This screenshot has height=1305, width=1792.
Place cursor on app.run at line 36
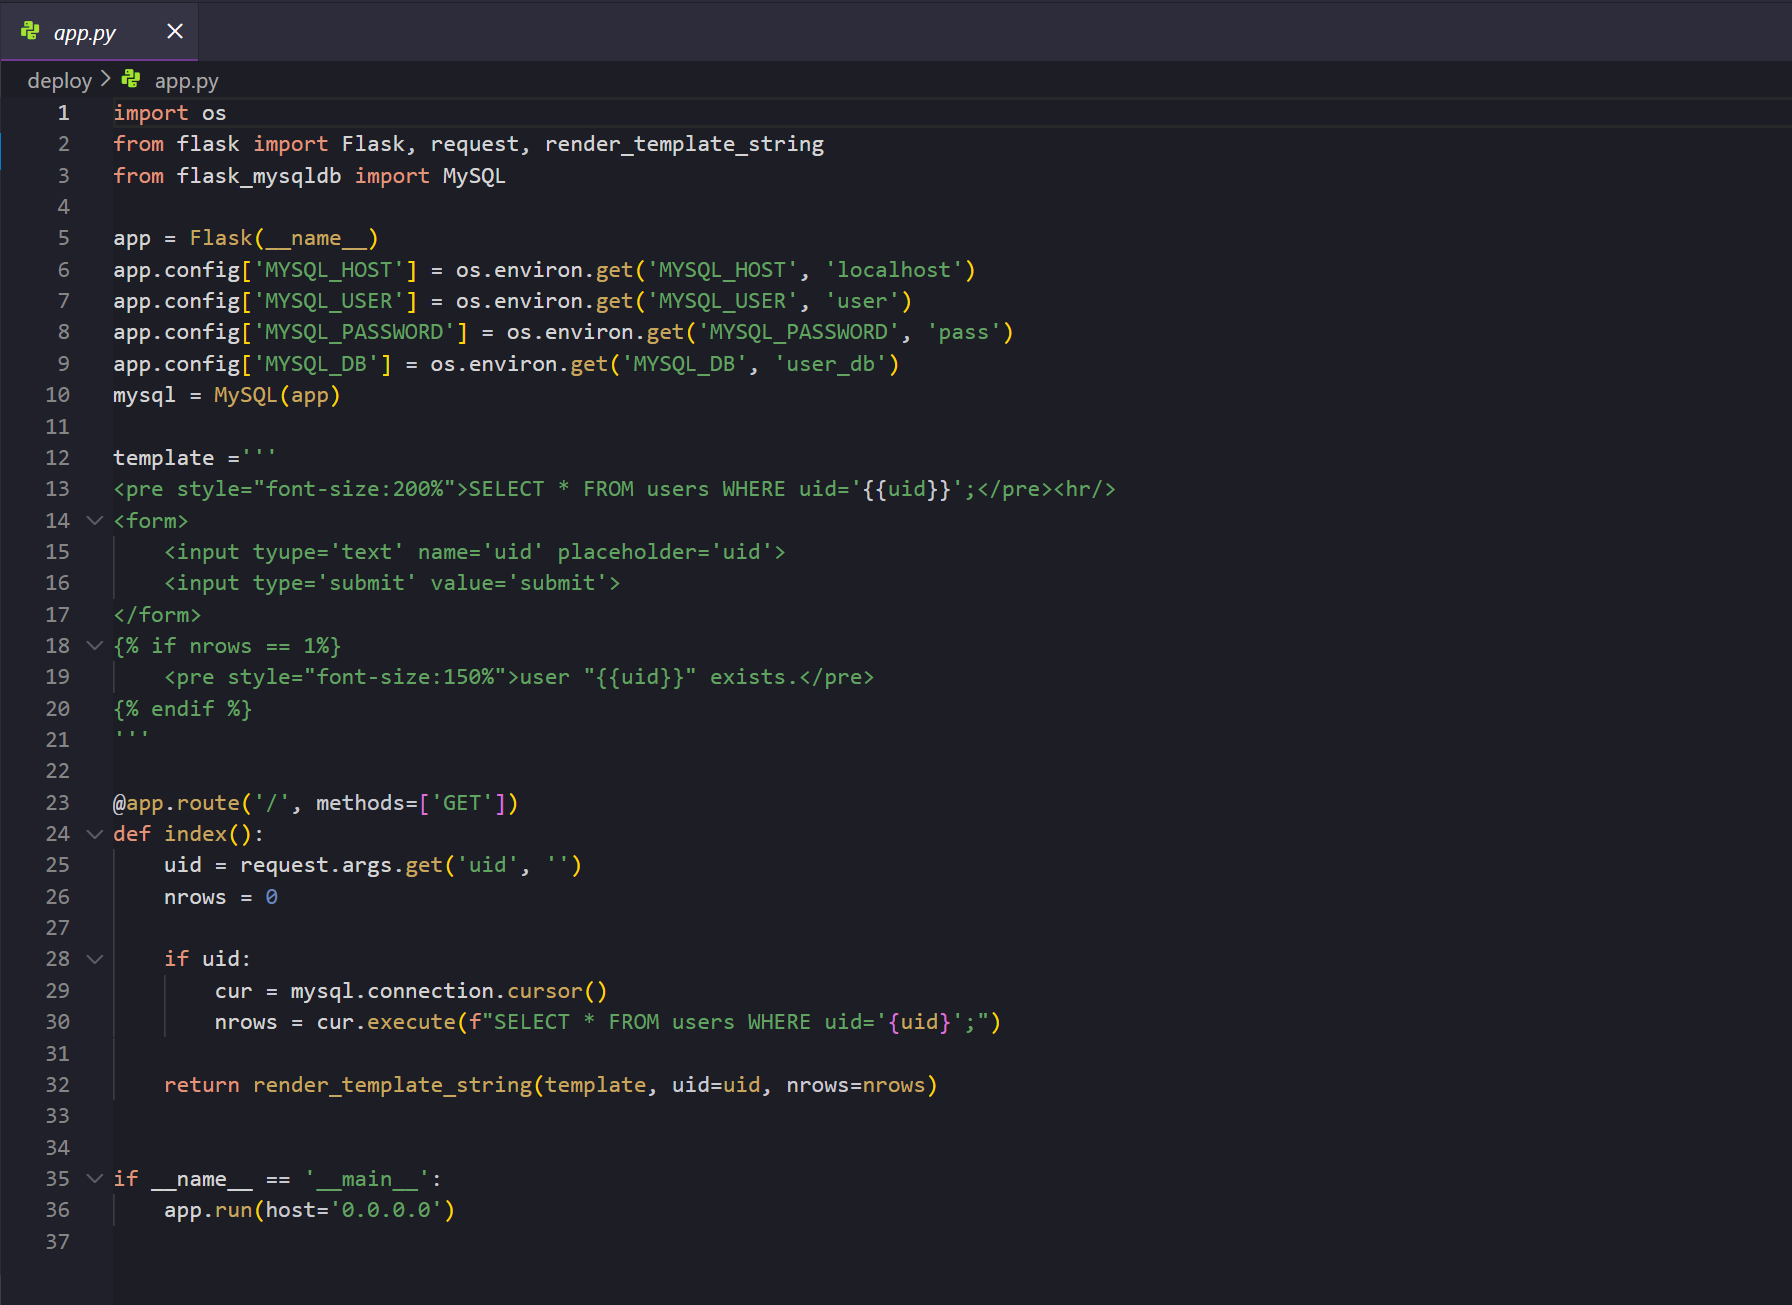point(208,1210)
